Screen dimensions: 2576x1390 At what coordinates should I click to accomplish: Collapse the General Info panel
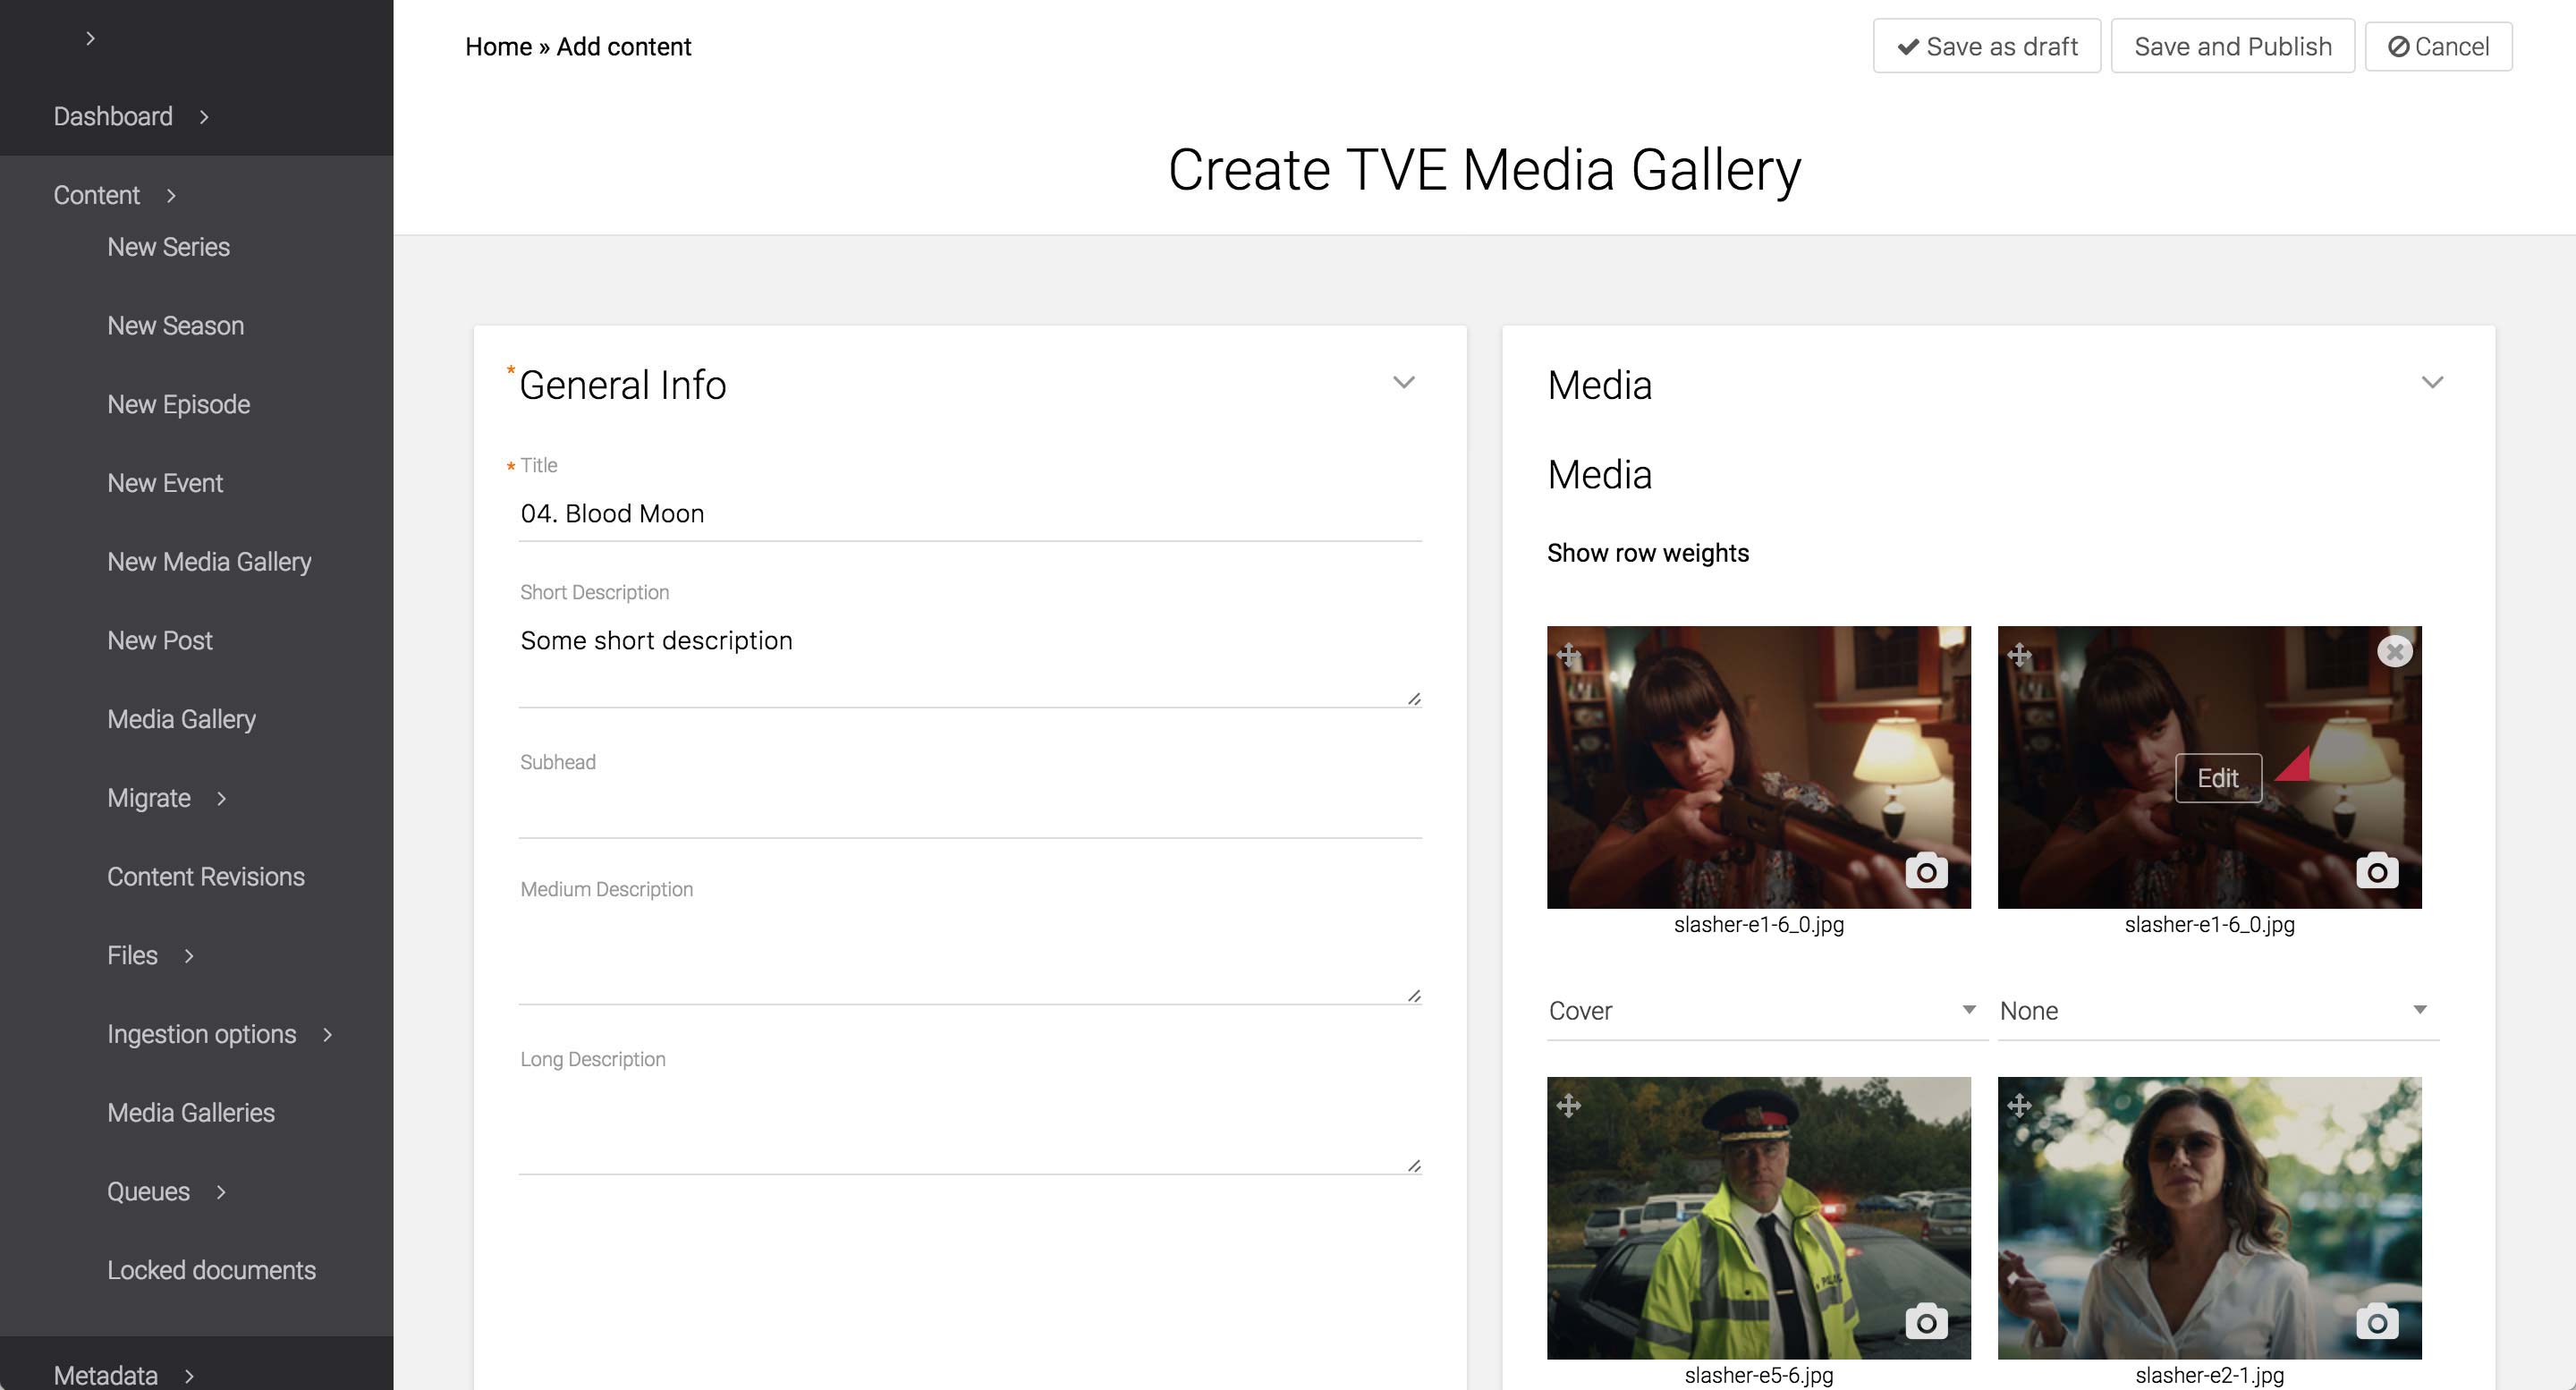tap(1403, 383)
